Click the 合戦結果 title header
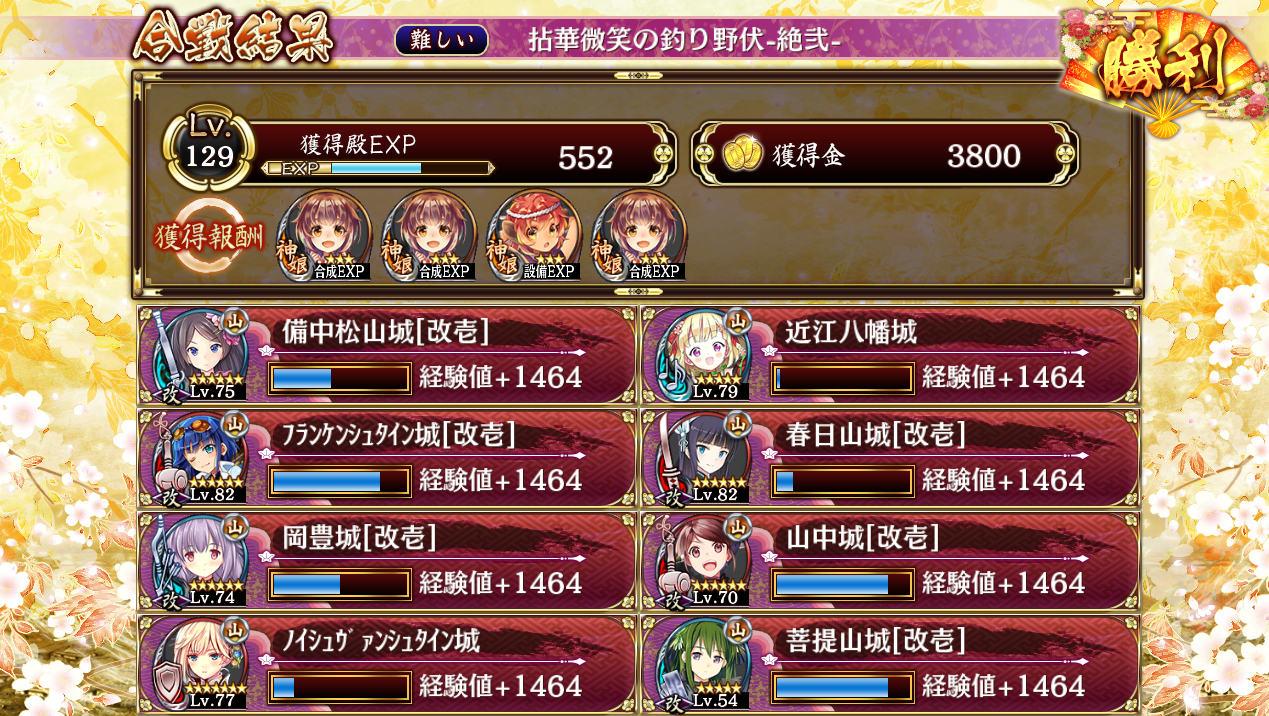 [x=233, y=40]
